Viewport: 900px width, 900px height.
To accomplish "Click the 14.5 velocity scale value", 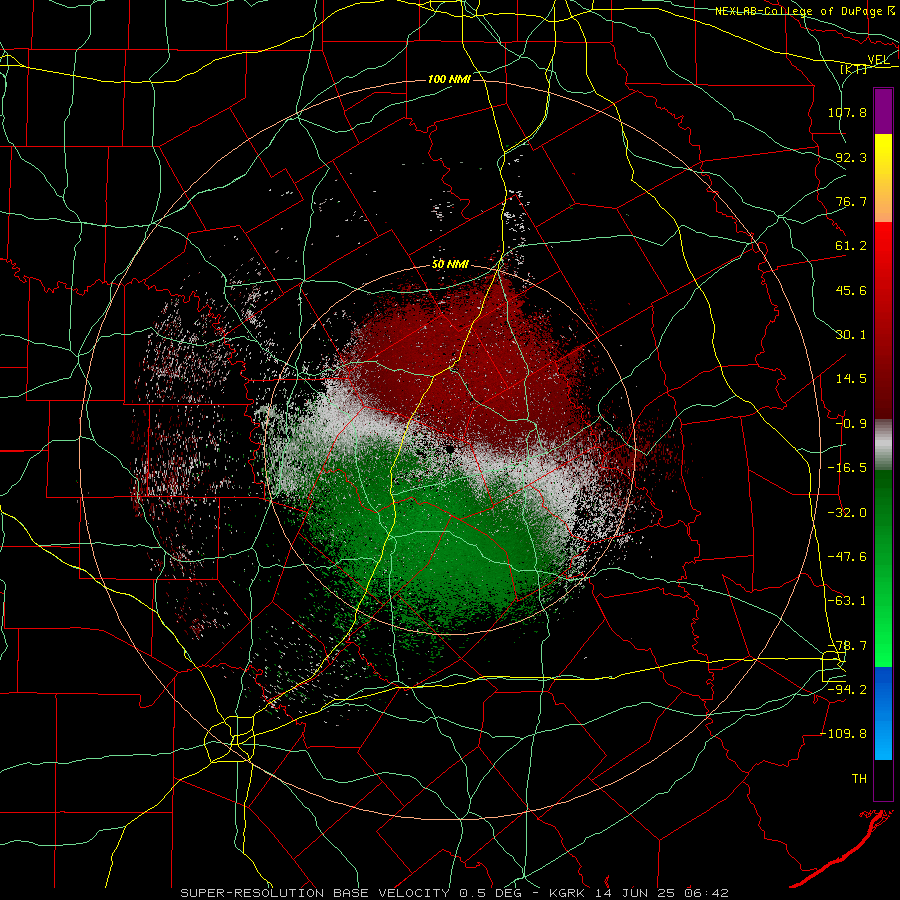I will tap(851, 379).
